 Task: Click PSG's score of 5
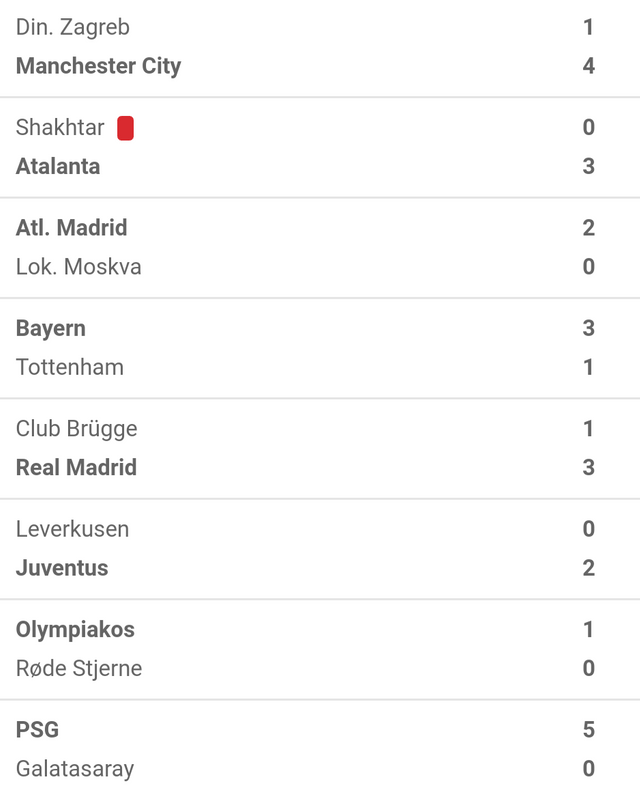[589, 729]
